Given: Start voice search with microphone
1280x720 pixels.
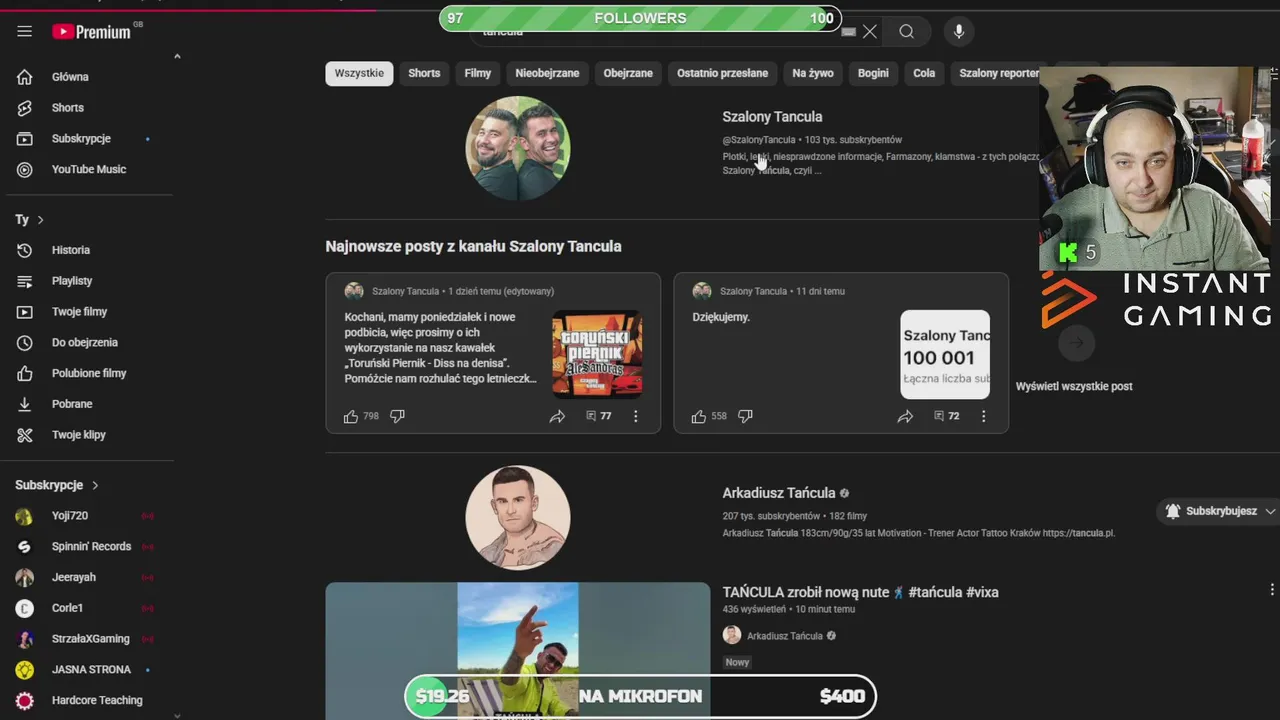Looking at the screenshot, I should [959, 32].
